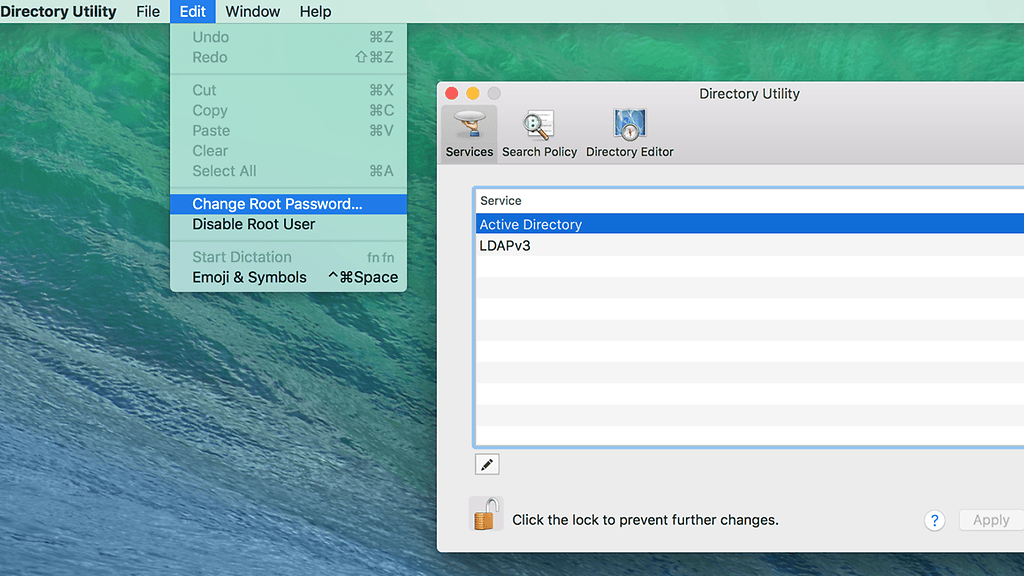Collapse the open Edit menu
This screenshot has height=576, width=1024.
tap(193, 12)
